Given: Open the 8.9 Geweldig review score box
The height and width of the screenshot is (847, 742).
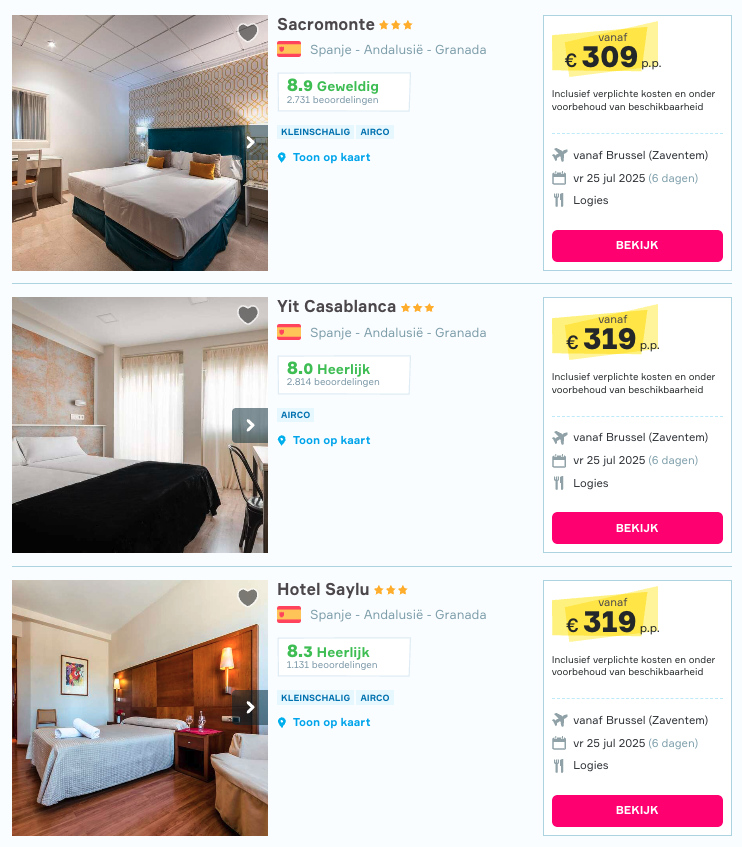Looking at the screenshot, I should (344, 92).
